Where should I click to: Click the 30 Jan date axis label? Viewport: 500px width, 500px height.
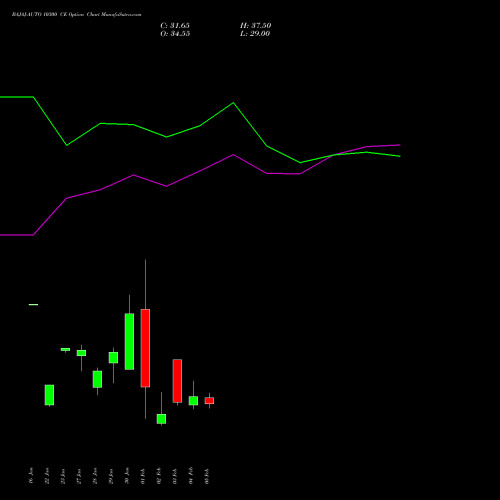127,476
